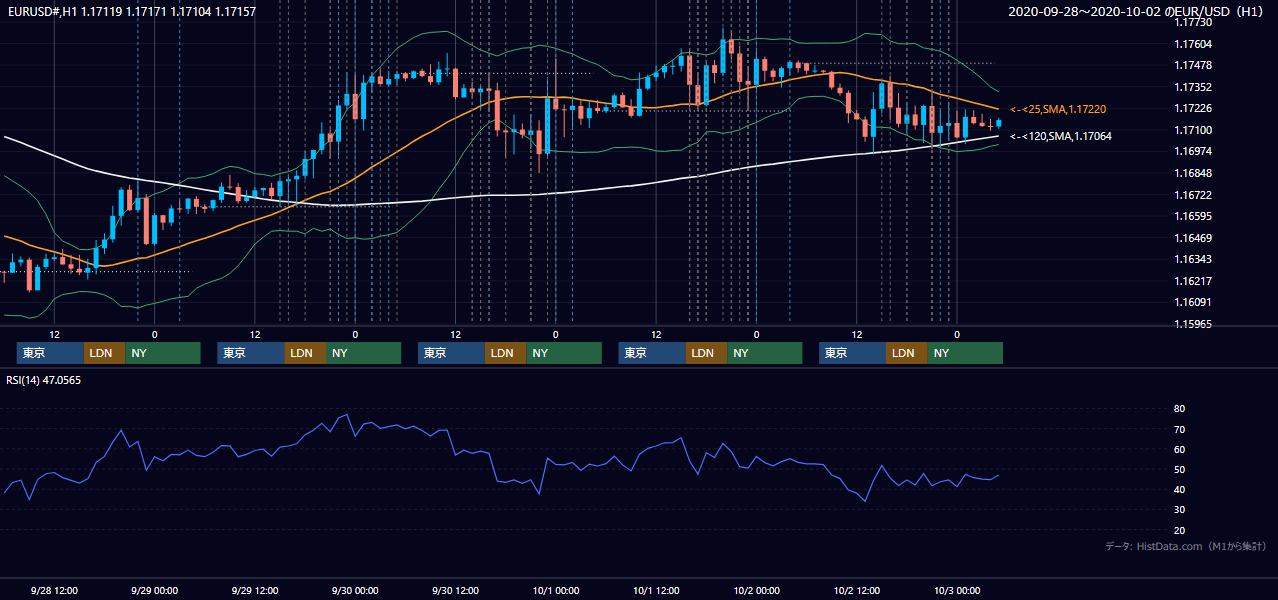The height and width of the screenshot is (600, 1278).
Task: Select the 10/2 00:00 time marker
Action: pyautogui.click(x=755, y=590)
